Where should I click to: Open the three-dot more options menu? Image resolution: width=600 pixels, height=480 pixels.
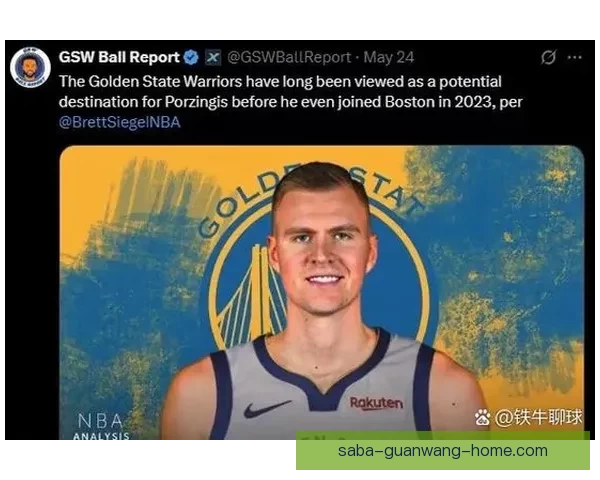click(x=575, y=57)
